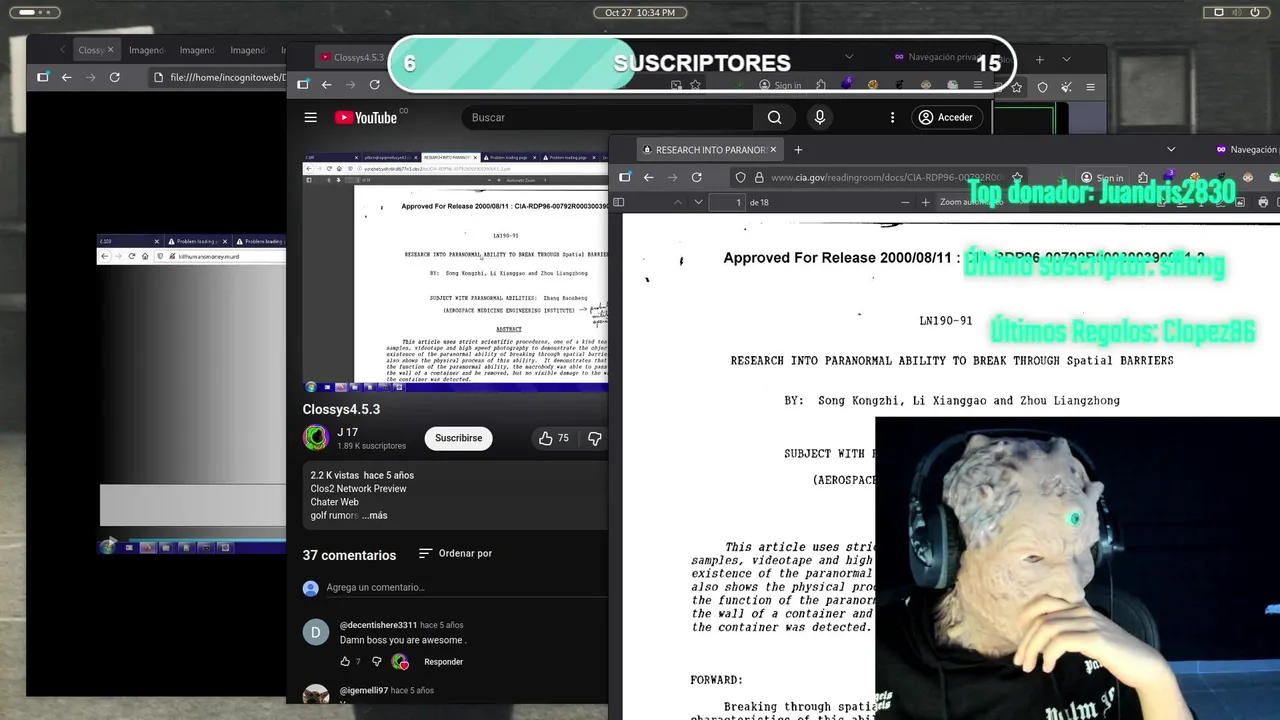Switch to second Imagend tab in file window

[197, 50]
